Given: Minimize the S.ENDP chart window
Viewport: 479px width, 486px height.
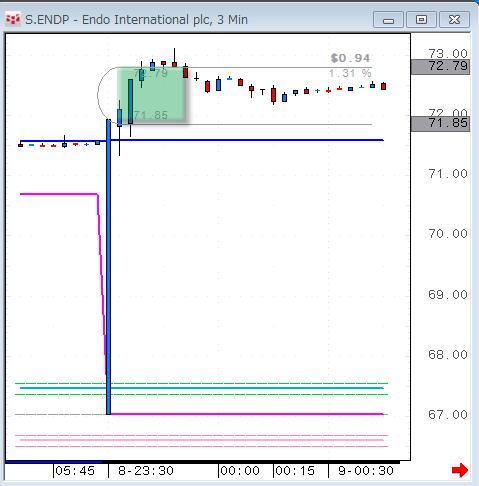Looking at the screenshot, I should coord(388,20).
